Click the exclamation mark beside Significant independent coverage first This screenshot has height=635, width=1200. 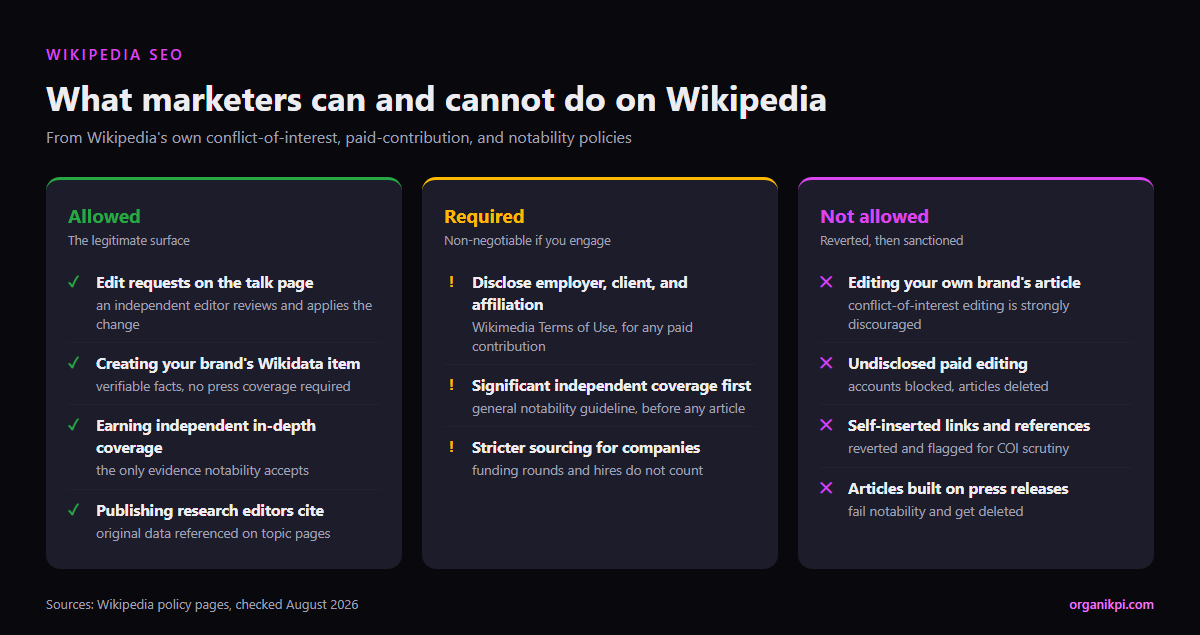[x=451, y=385]
